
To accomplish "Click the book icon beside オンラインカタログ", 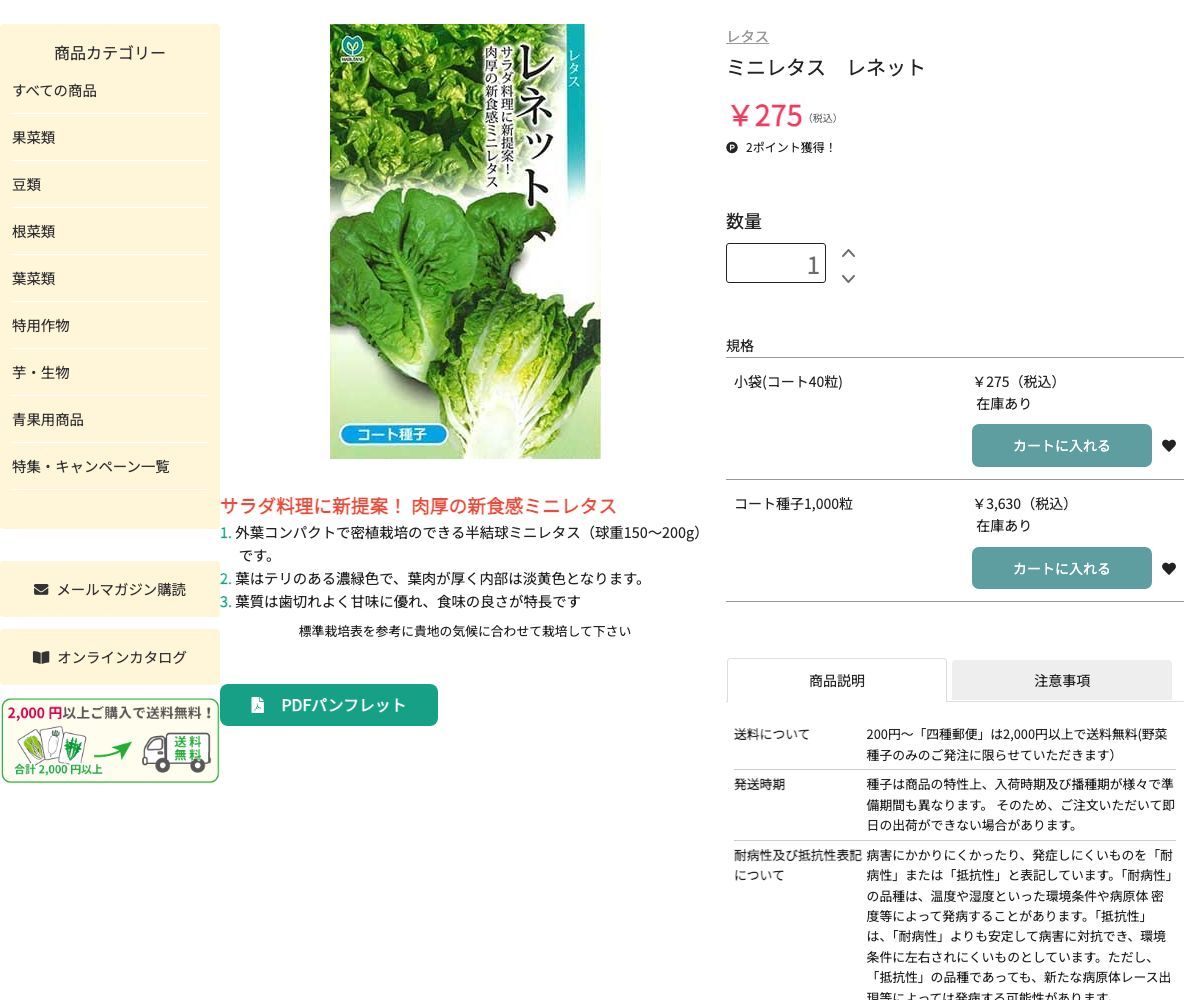I will pyautogui.click(x=41, y=657).
